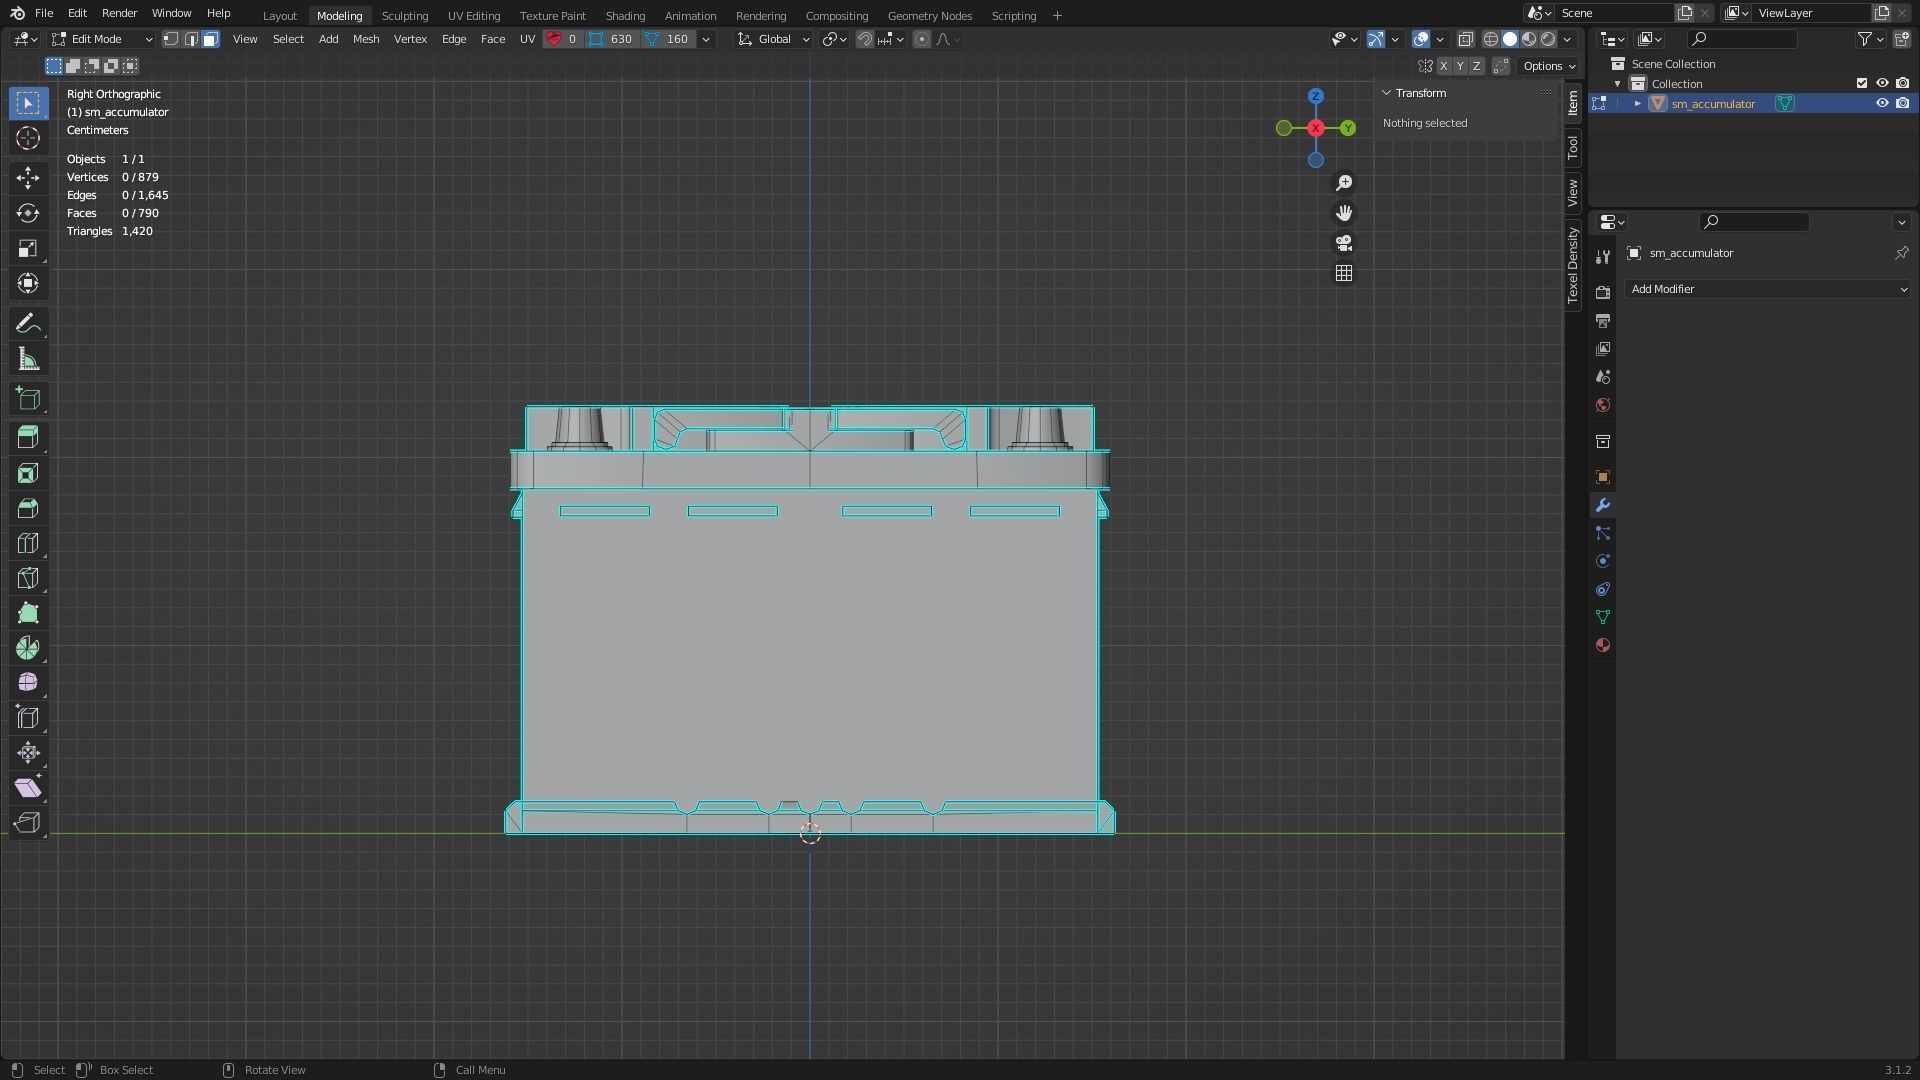Open the overlays options dropdown
Viewport: 1920px width, 1080px height.
coord(1440,39)
